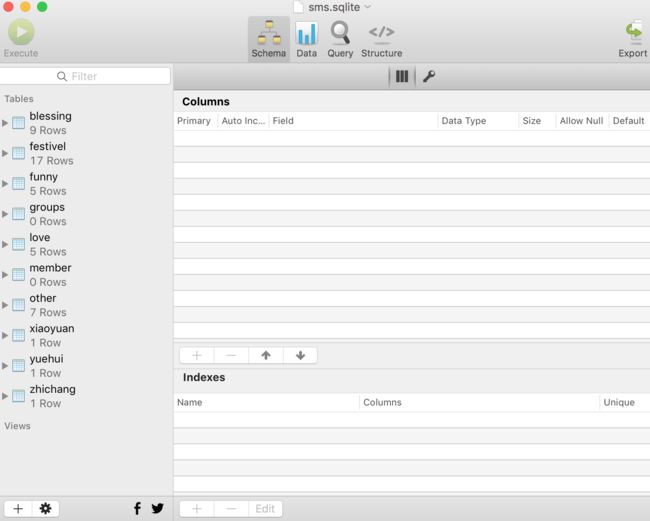The height and width of the screenshot is (521, 650).
Task: Expand the yuehui table
Action: click(5, 366)
